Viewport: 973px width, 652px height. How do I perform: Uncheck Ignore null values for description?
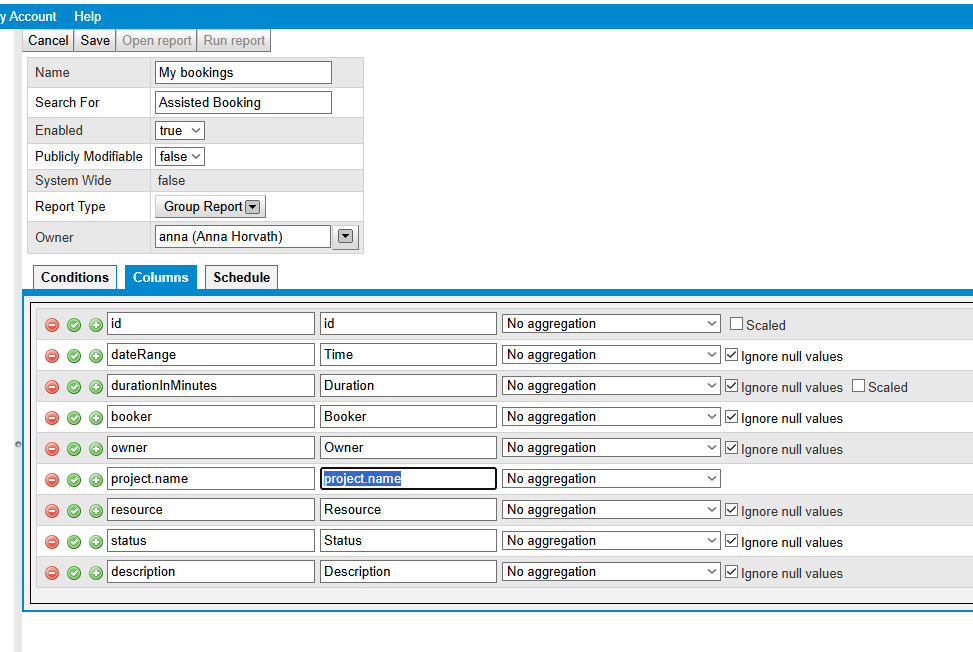(x=732, y=572)
